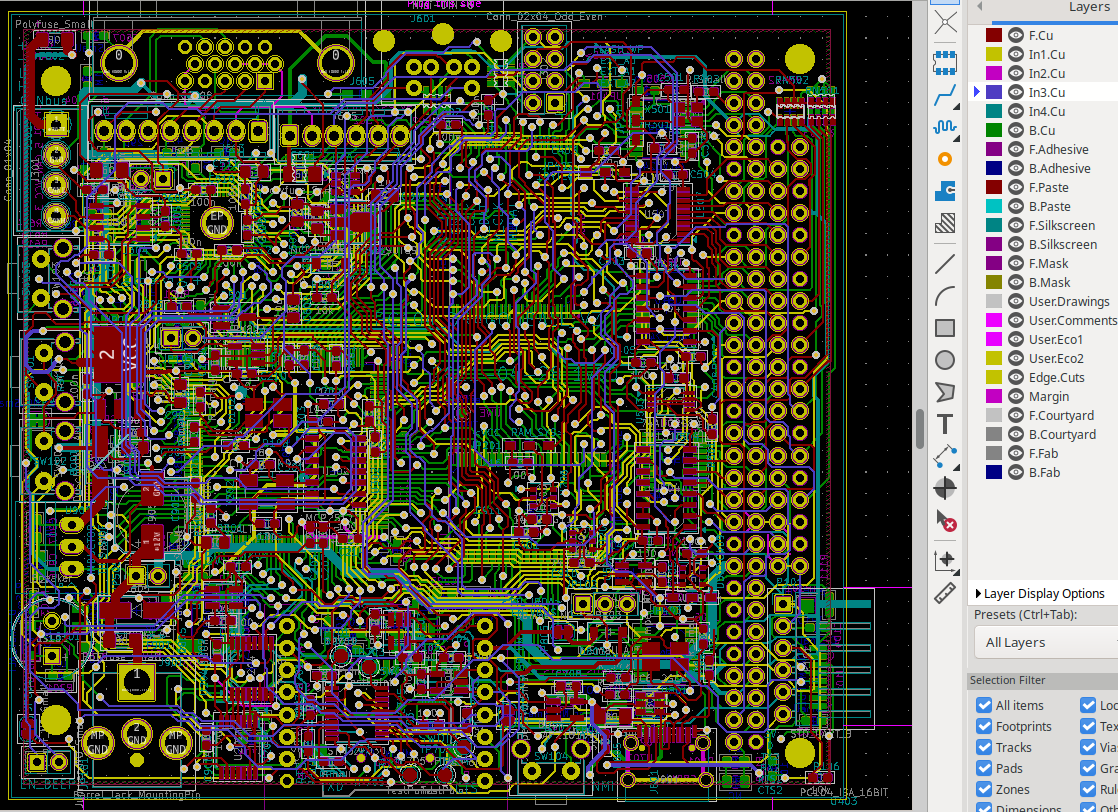Image resolution: width=1118 pixels, height=812 pixels.
Task: Select the Delete Items tool
Action: (945, 520)
